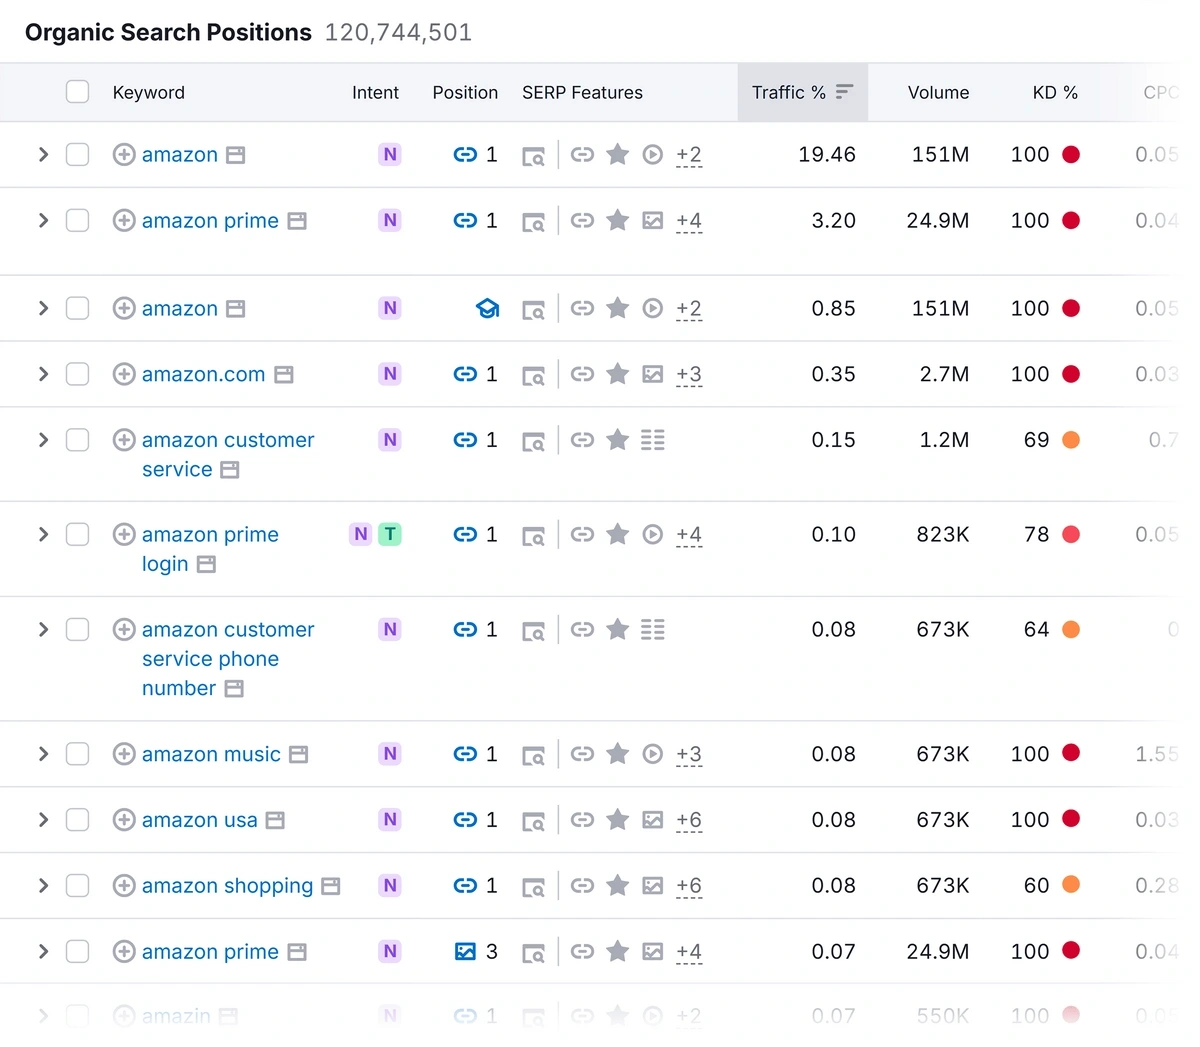Click the image pack icon in amazon.com row

tap(653, 374)
